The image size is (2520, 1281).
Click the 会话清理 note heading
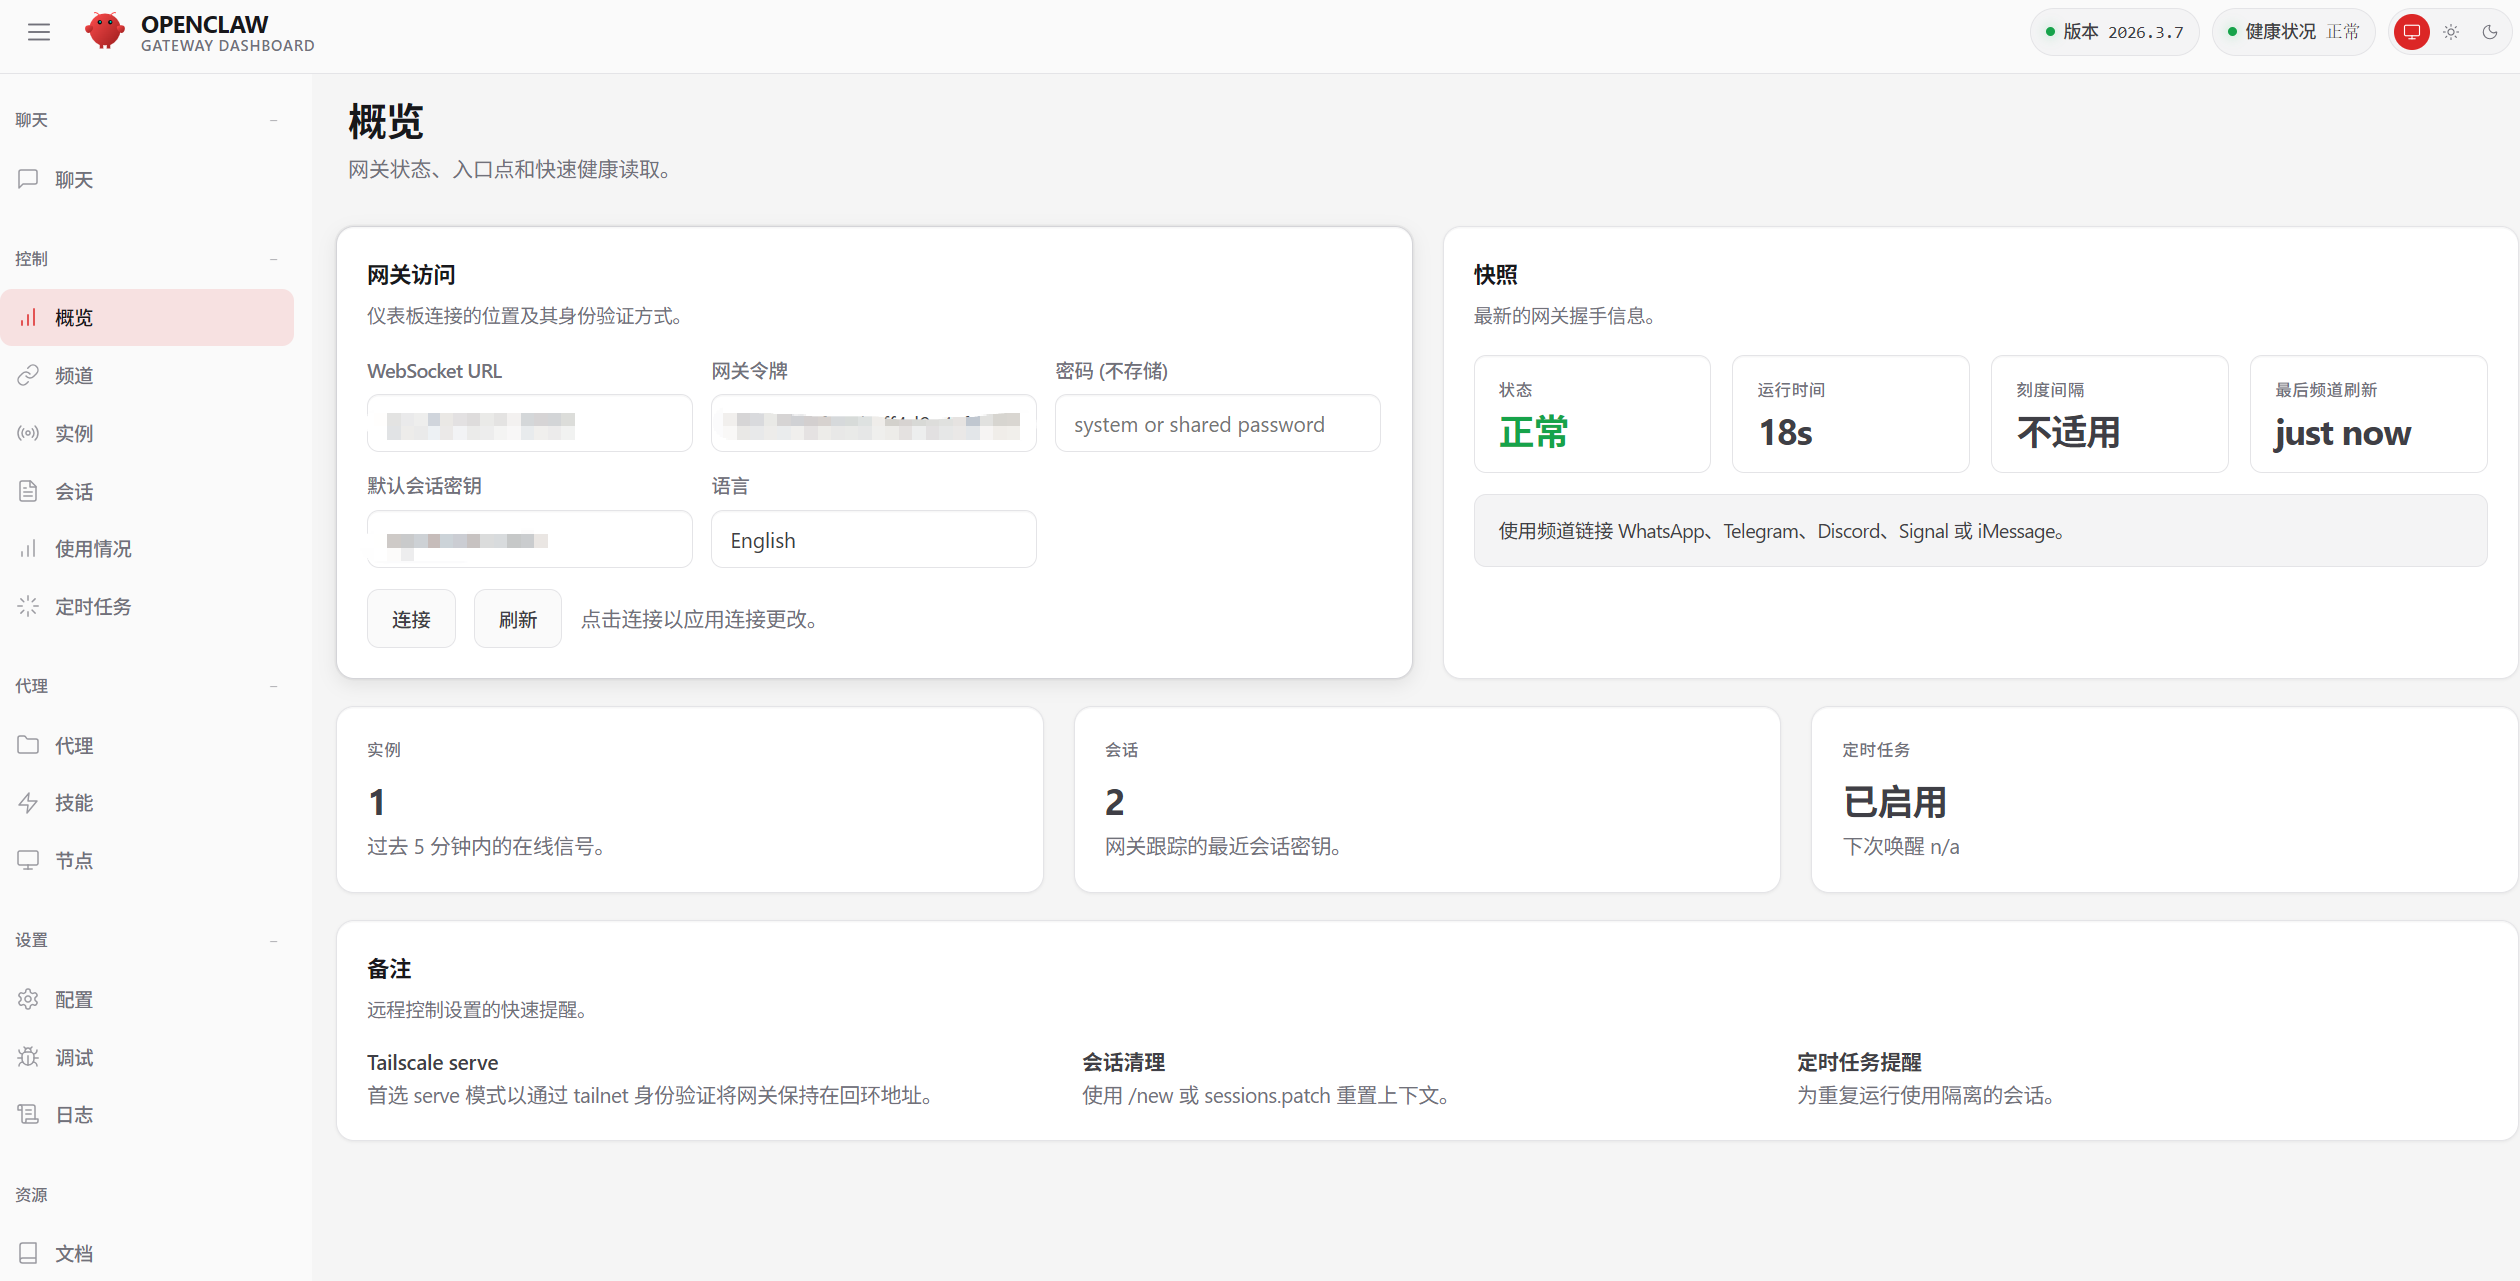[x=1123, y=1062]
